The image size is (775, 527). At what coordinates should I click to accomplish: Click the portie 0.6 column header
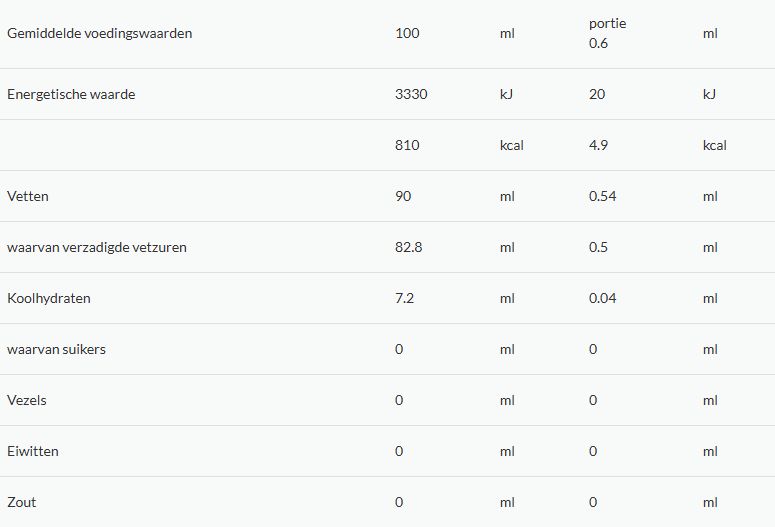tap(607, 33)
